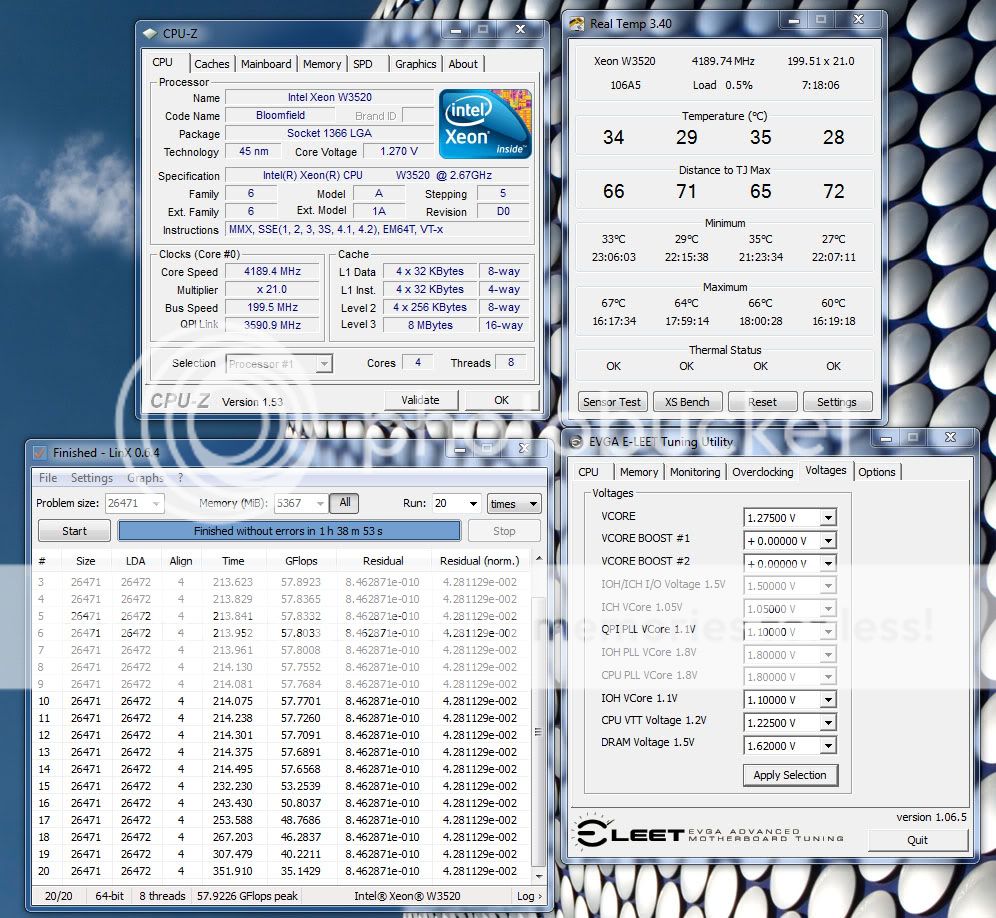This screenshot has height=918, width=996.
Task: Click the Quit button in E-LEET
Action: pos(917,840)
